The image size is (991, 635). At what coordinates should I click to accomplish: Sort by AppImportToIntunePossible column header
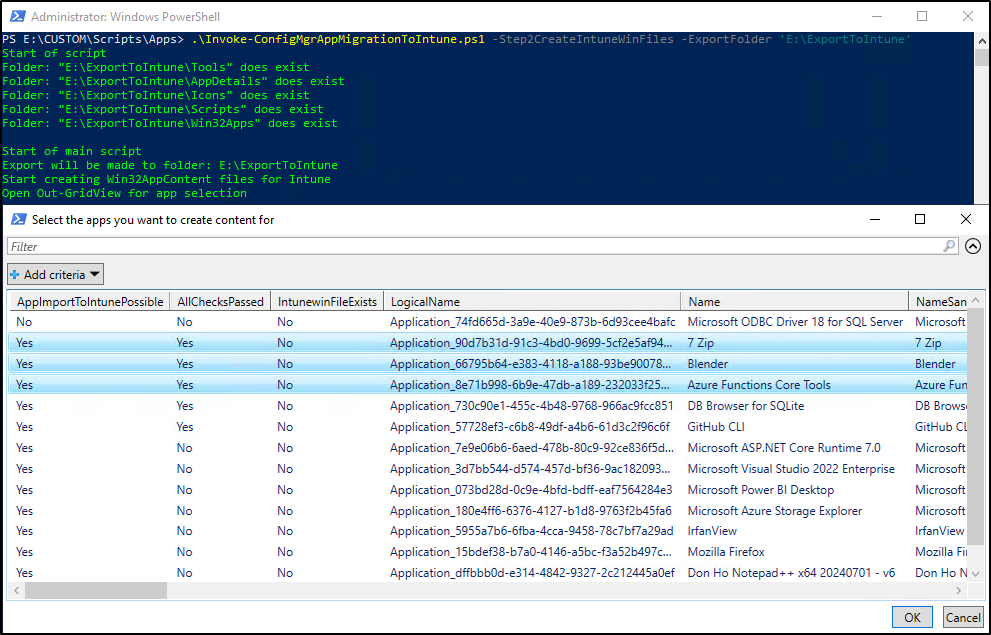[x=90, y=301]
